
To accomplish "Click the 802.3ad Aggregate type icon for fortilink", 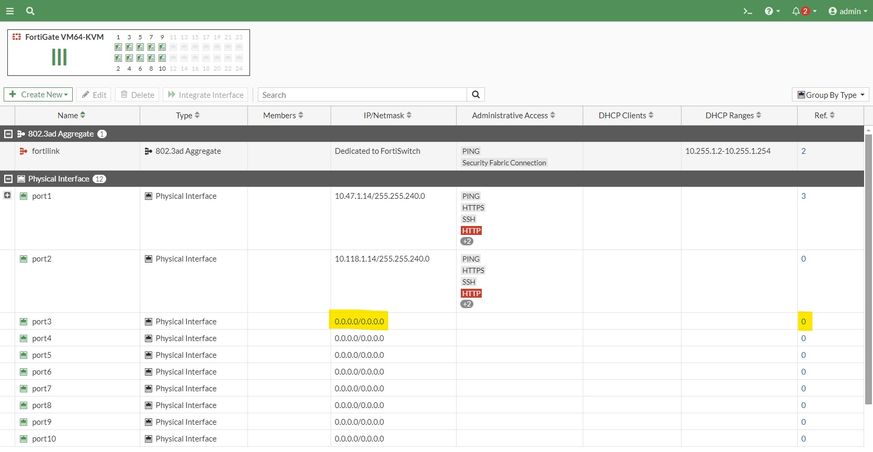I will (x=148, y=151).
